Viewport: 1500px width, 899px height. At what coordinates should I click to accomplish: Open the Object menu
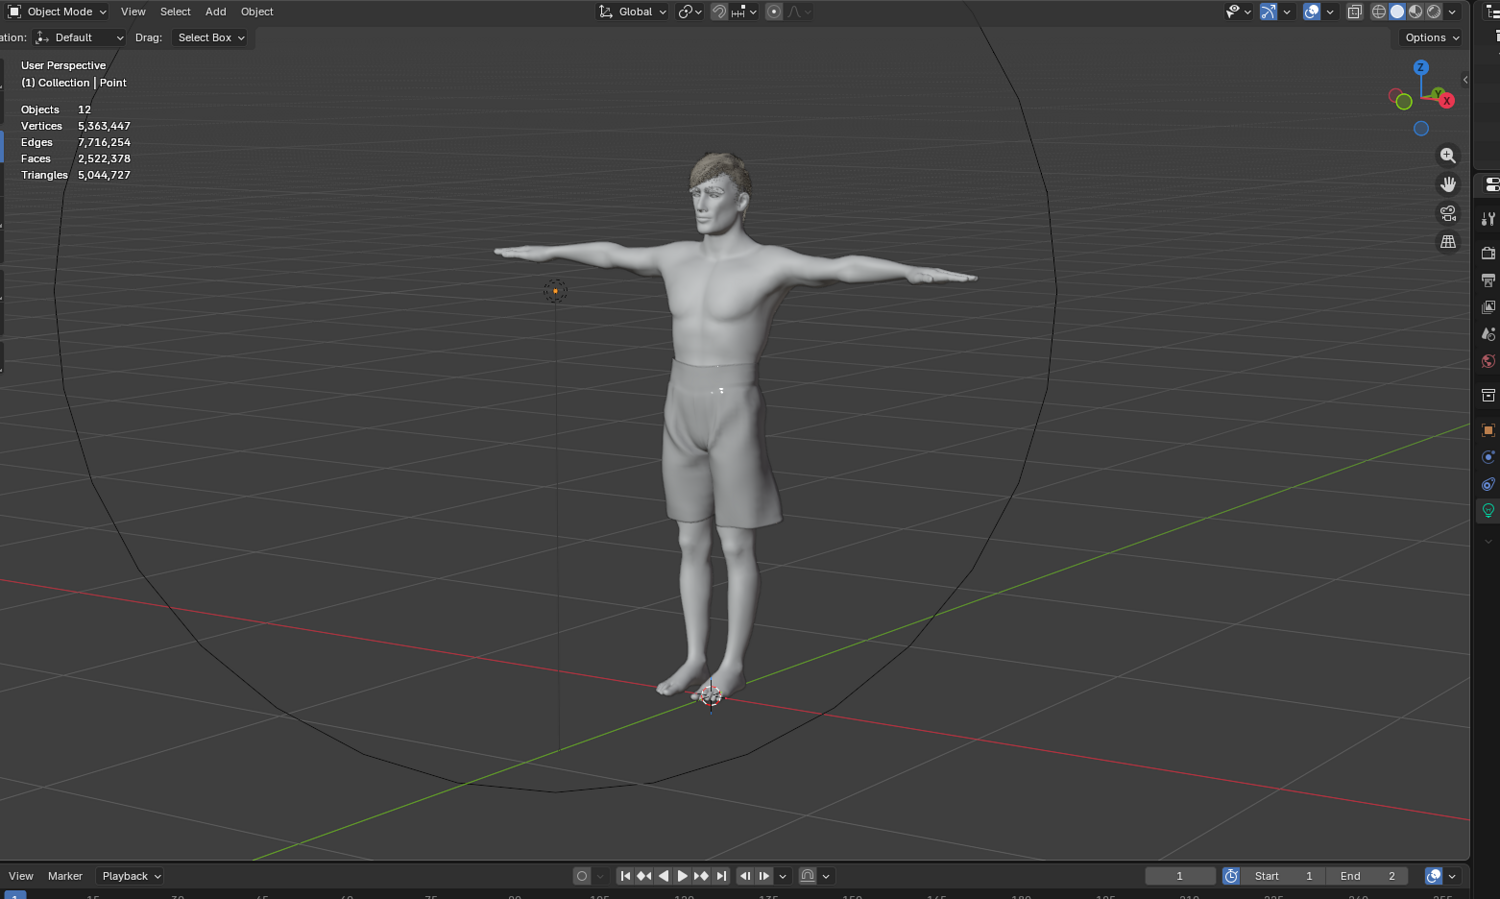click(x=257, y=12)
